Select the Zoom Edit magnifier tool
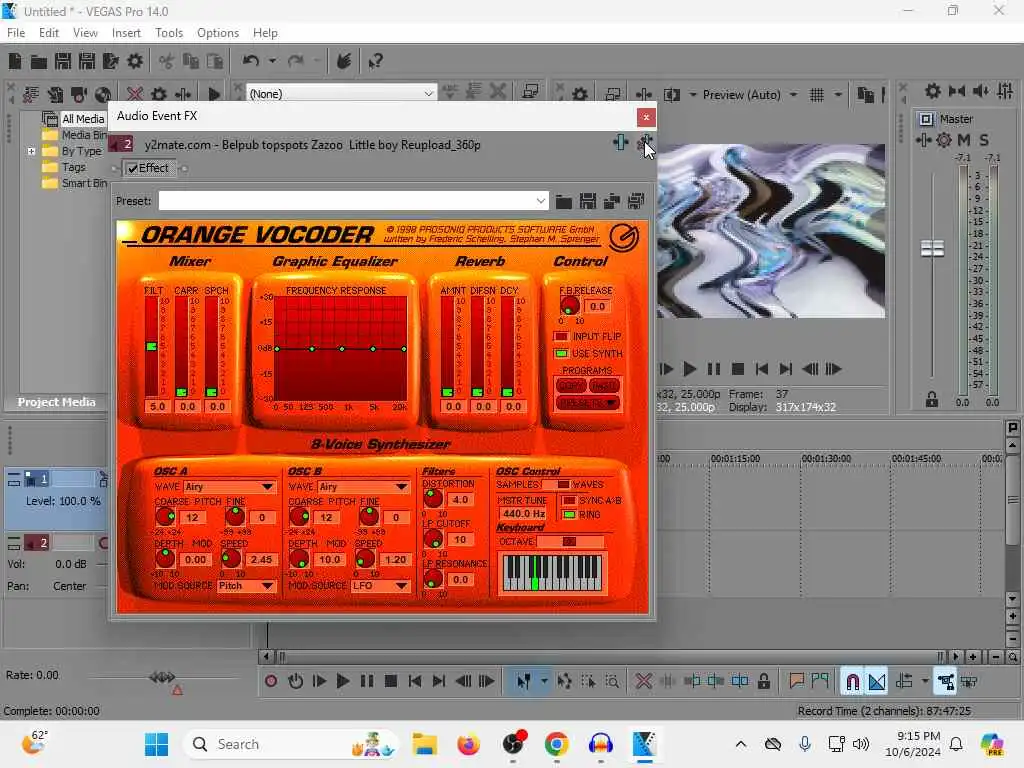The image size is (1024, 768). tap(612, 681)
